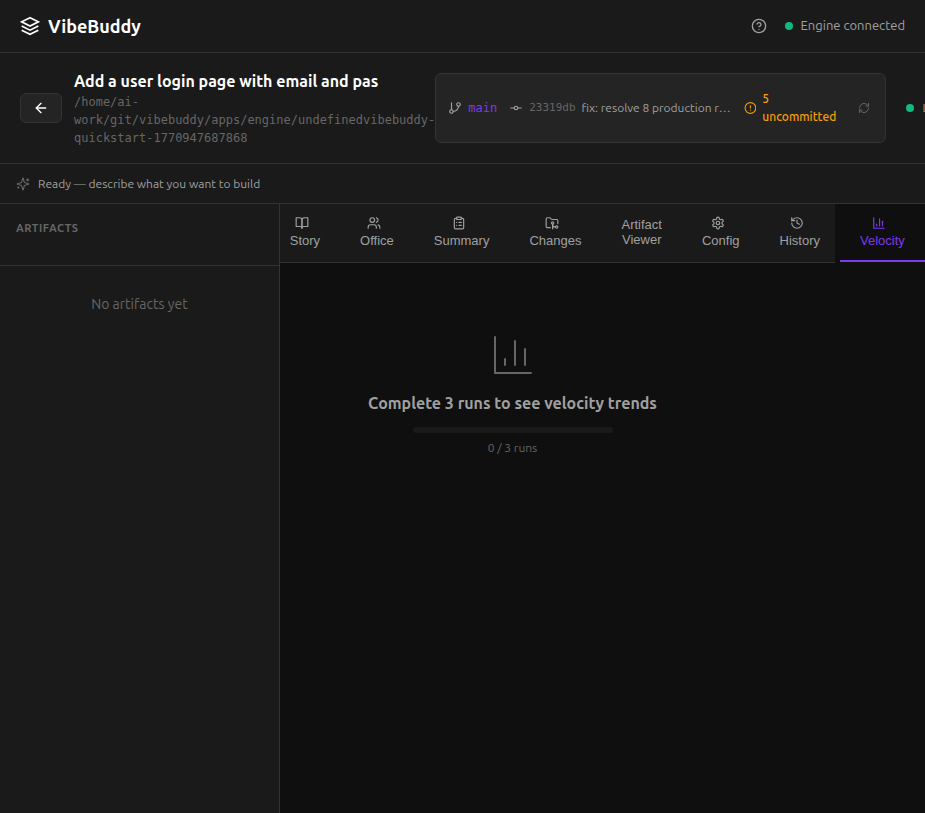Select the Velocity bar chart icon
Screen dimensions: 925x813
881,223
